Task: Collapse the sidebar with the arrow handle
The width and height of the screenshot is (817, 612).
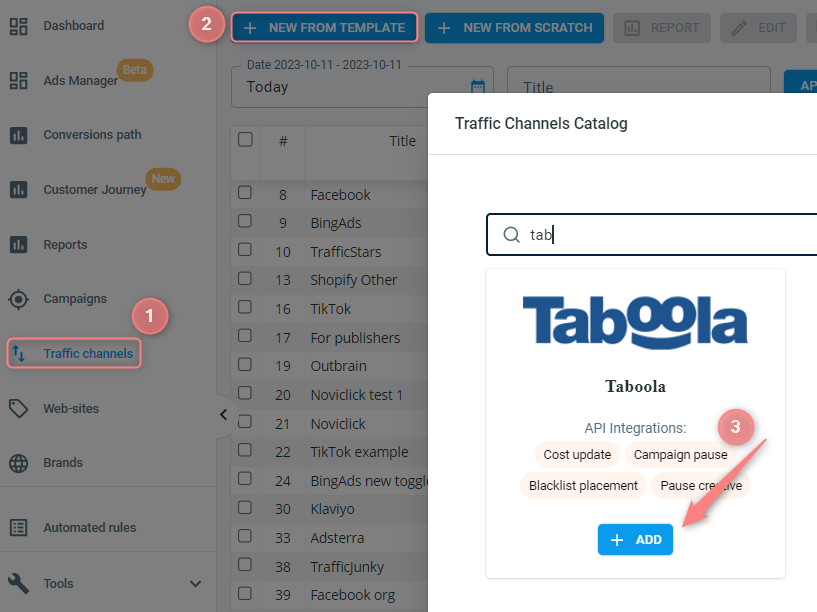Action: click(x=224, y=415)
